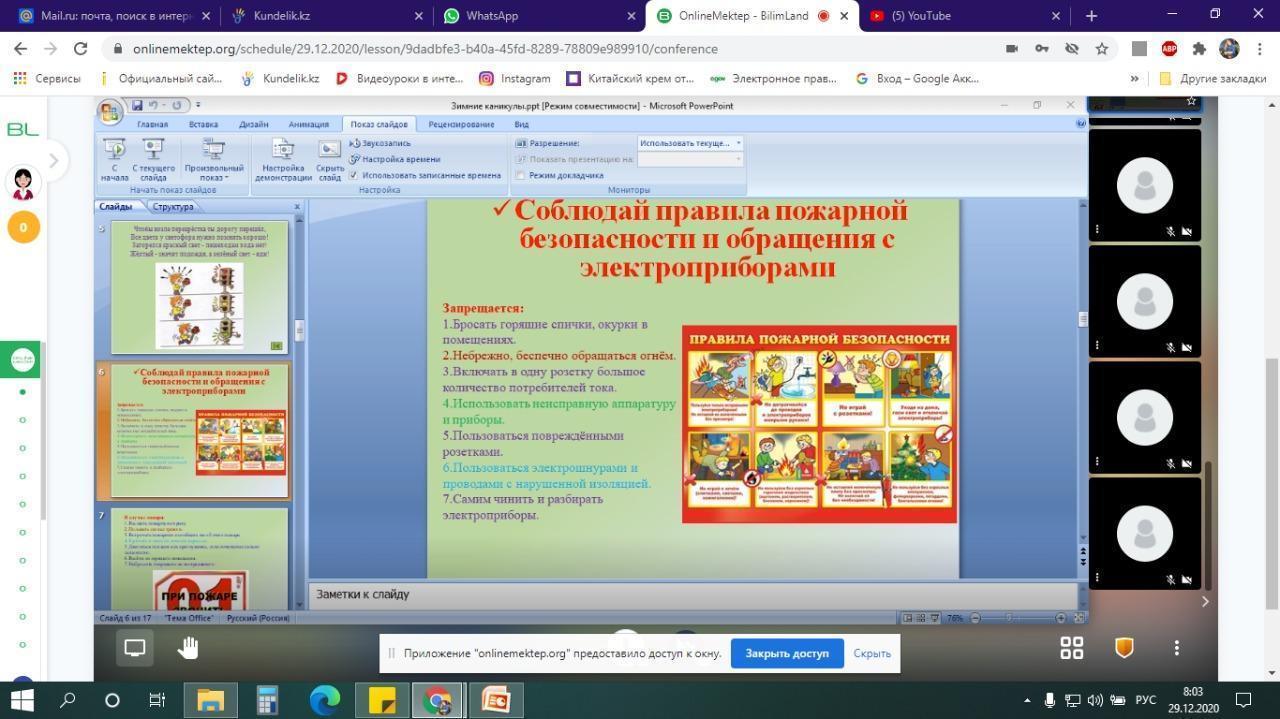This screenshot has height=719, width=1280.
Task: Bookmark this page with star icon
Action: pyautogui.click(x=1101, y=49)
